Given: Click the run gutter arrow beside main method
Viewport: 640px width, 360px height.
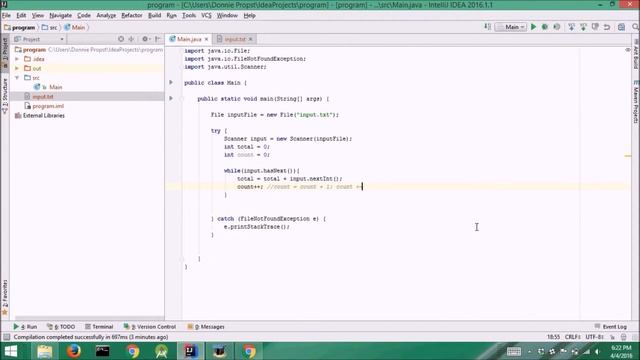Looking at the screenshot, I should [x=171, y=98].
